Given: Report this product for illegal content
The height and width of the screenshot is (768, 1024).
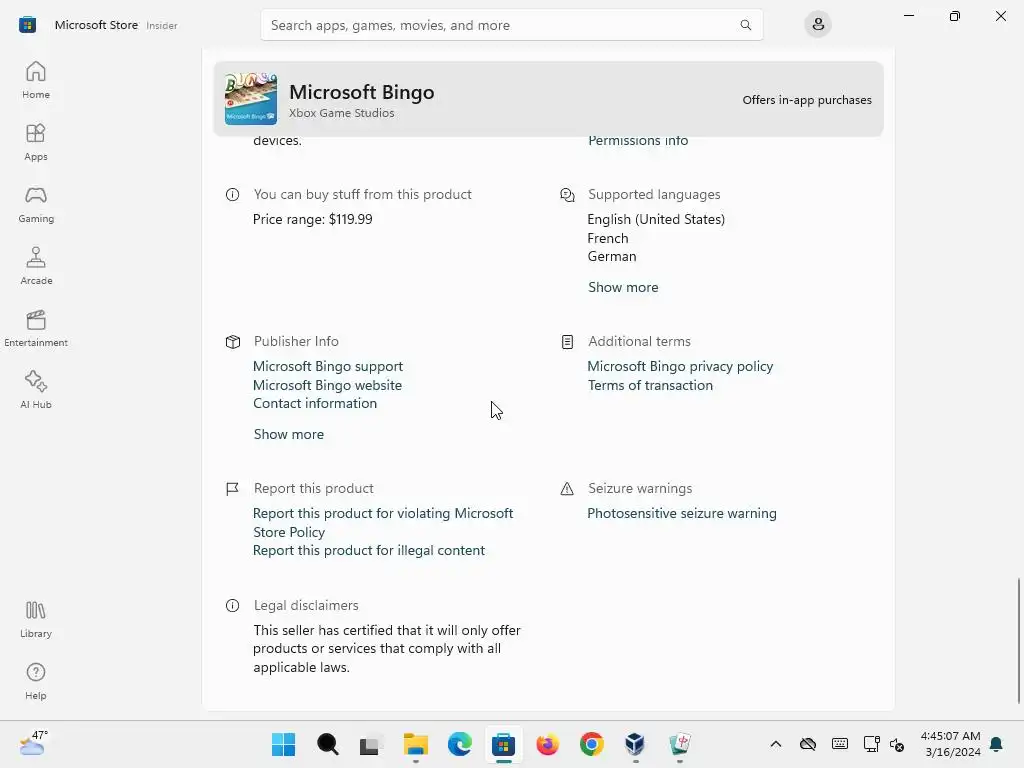Looking at the screenshot, I should [369, 551].
